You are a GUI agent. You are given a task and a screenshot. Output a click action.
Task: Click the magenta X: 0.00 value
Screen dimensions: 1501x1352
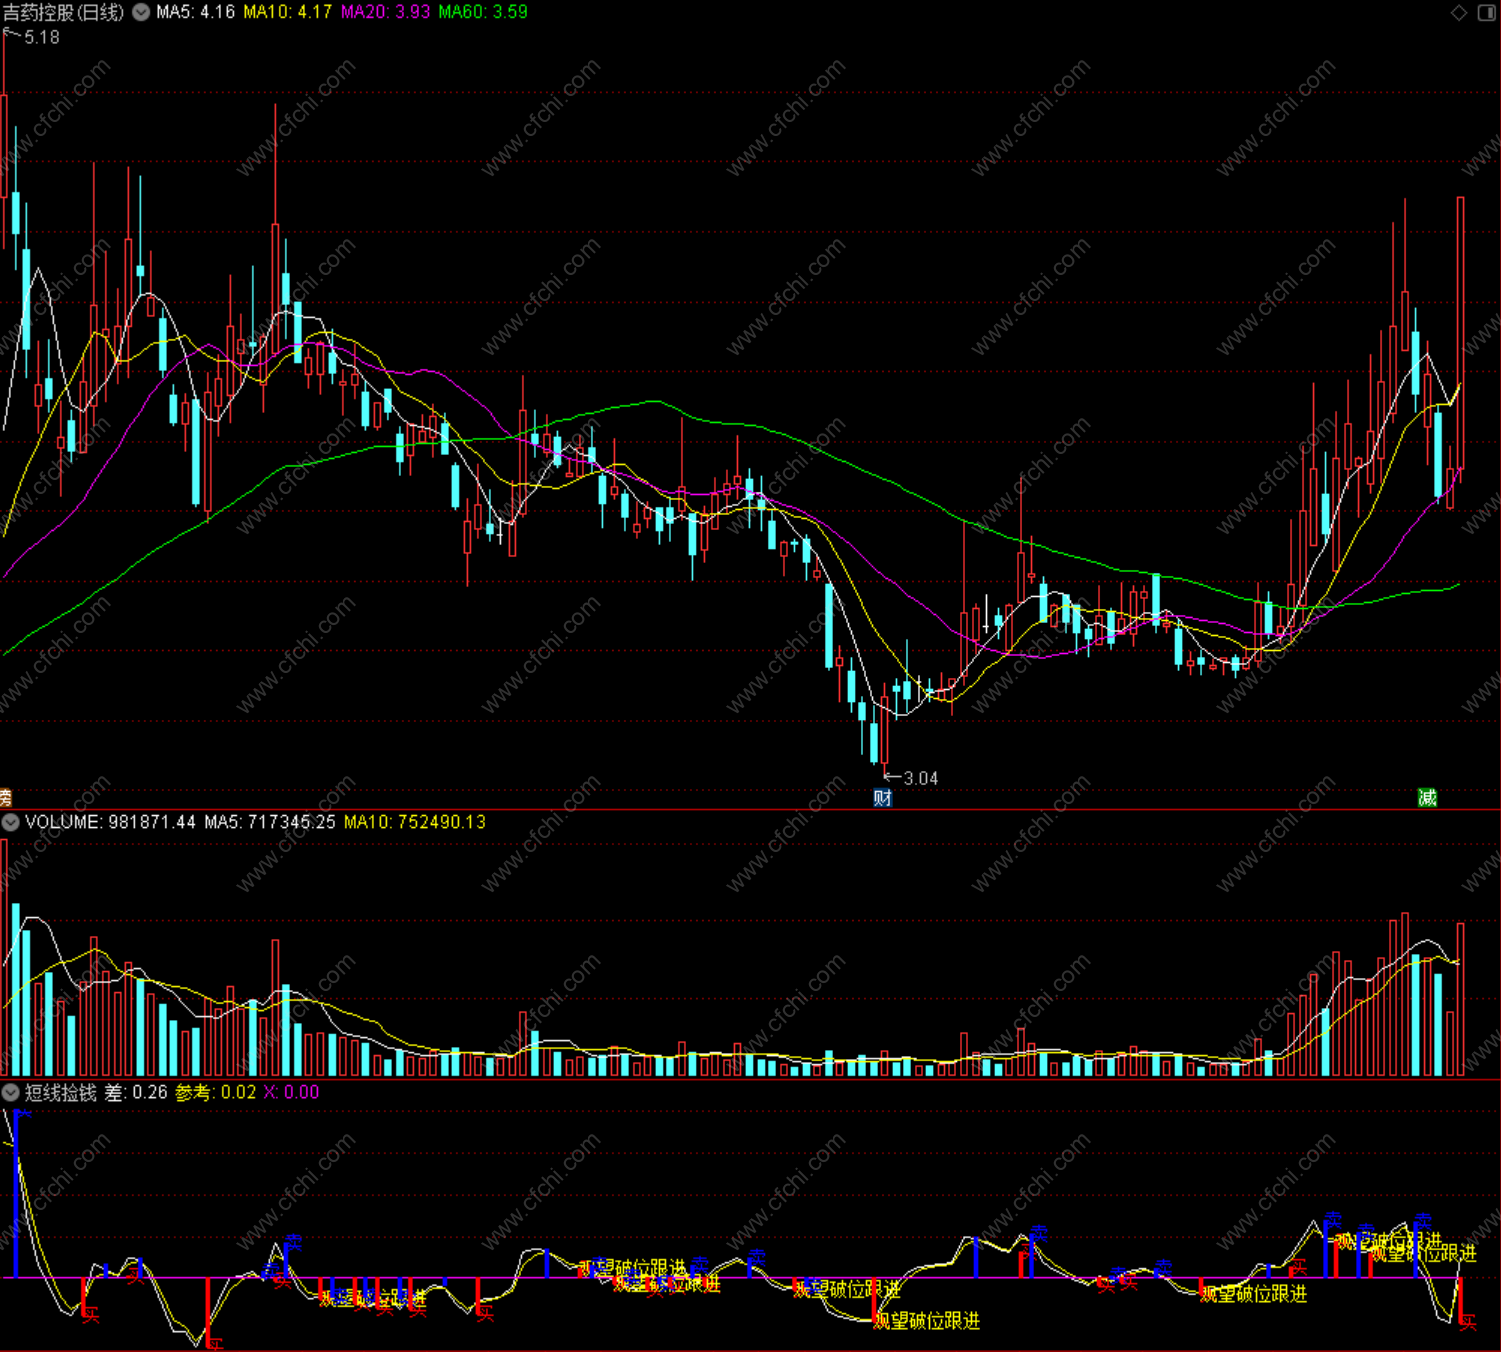pyautogui.click(x=292, y=1092)
